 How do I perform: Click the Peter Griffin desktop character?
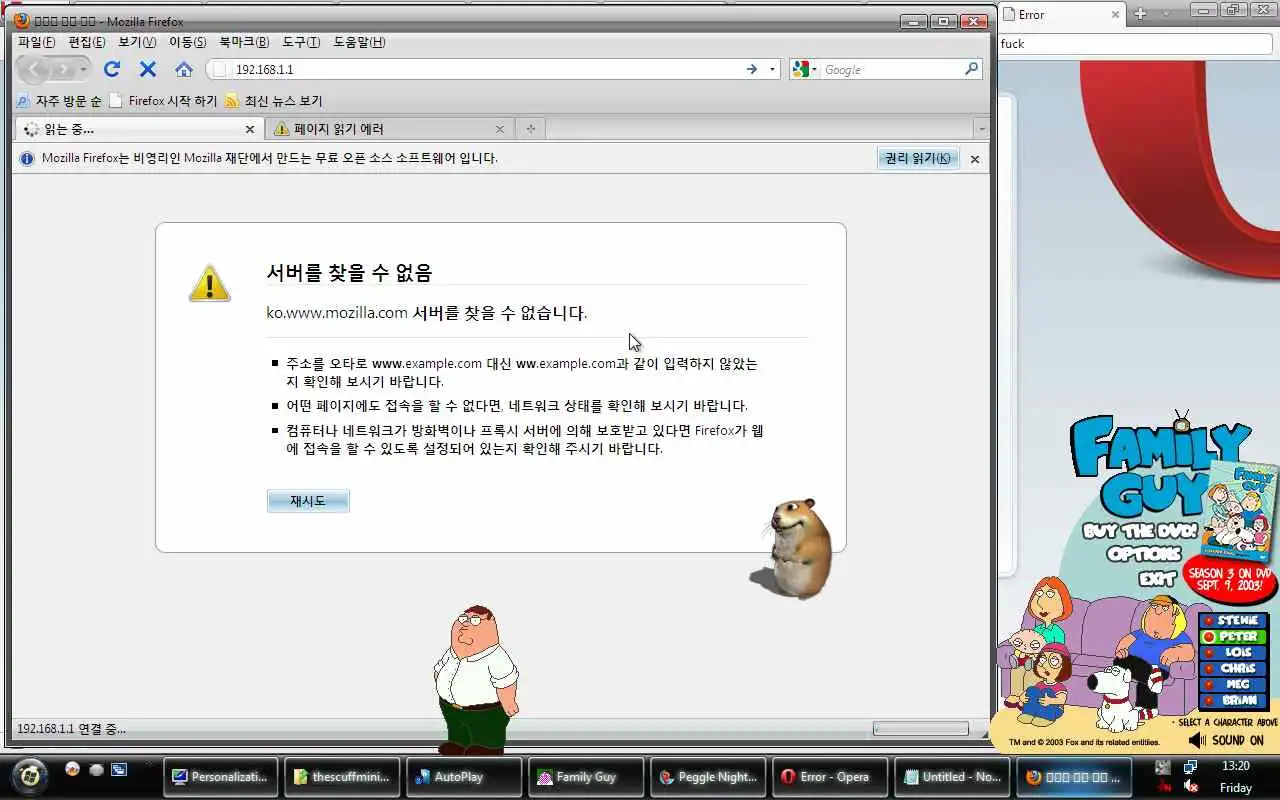point(475,678)
